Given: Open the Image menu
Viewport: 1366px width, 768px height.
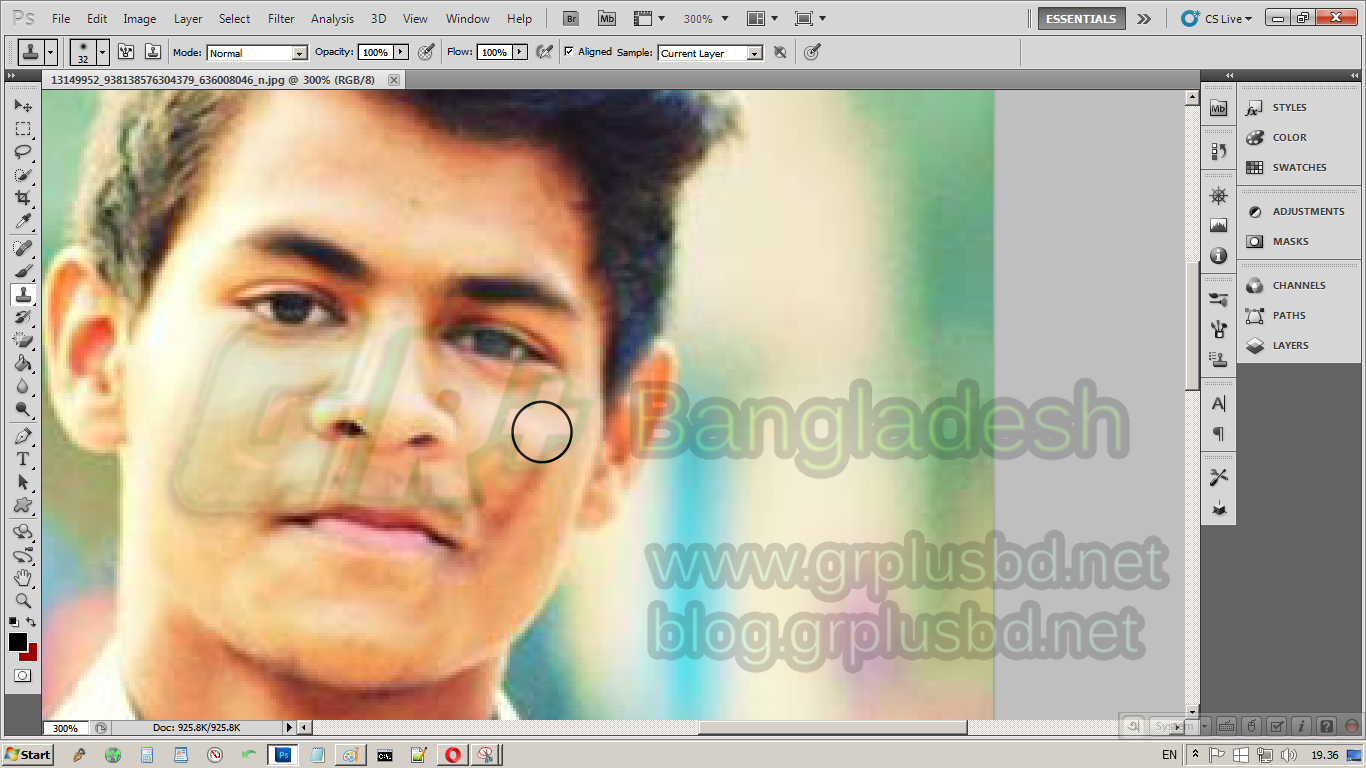Looking at the screenshot, I should [140, 18].
